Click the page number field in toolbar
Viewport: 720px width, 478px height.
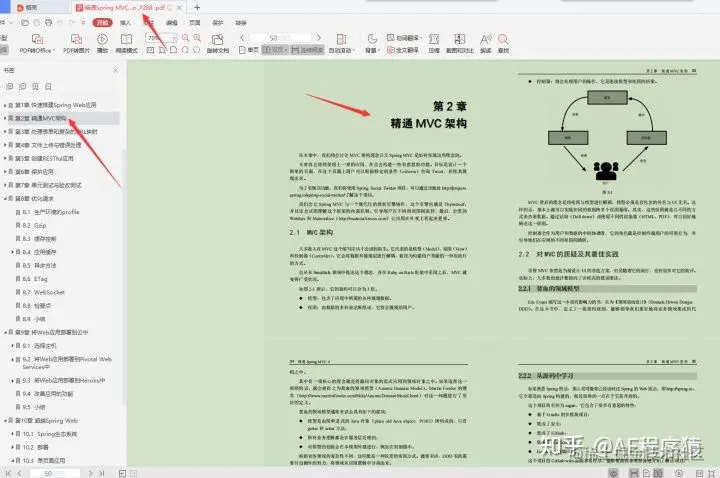coord(280,38)
